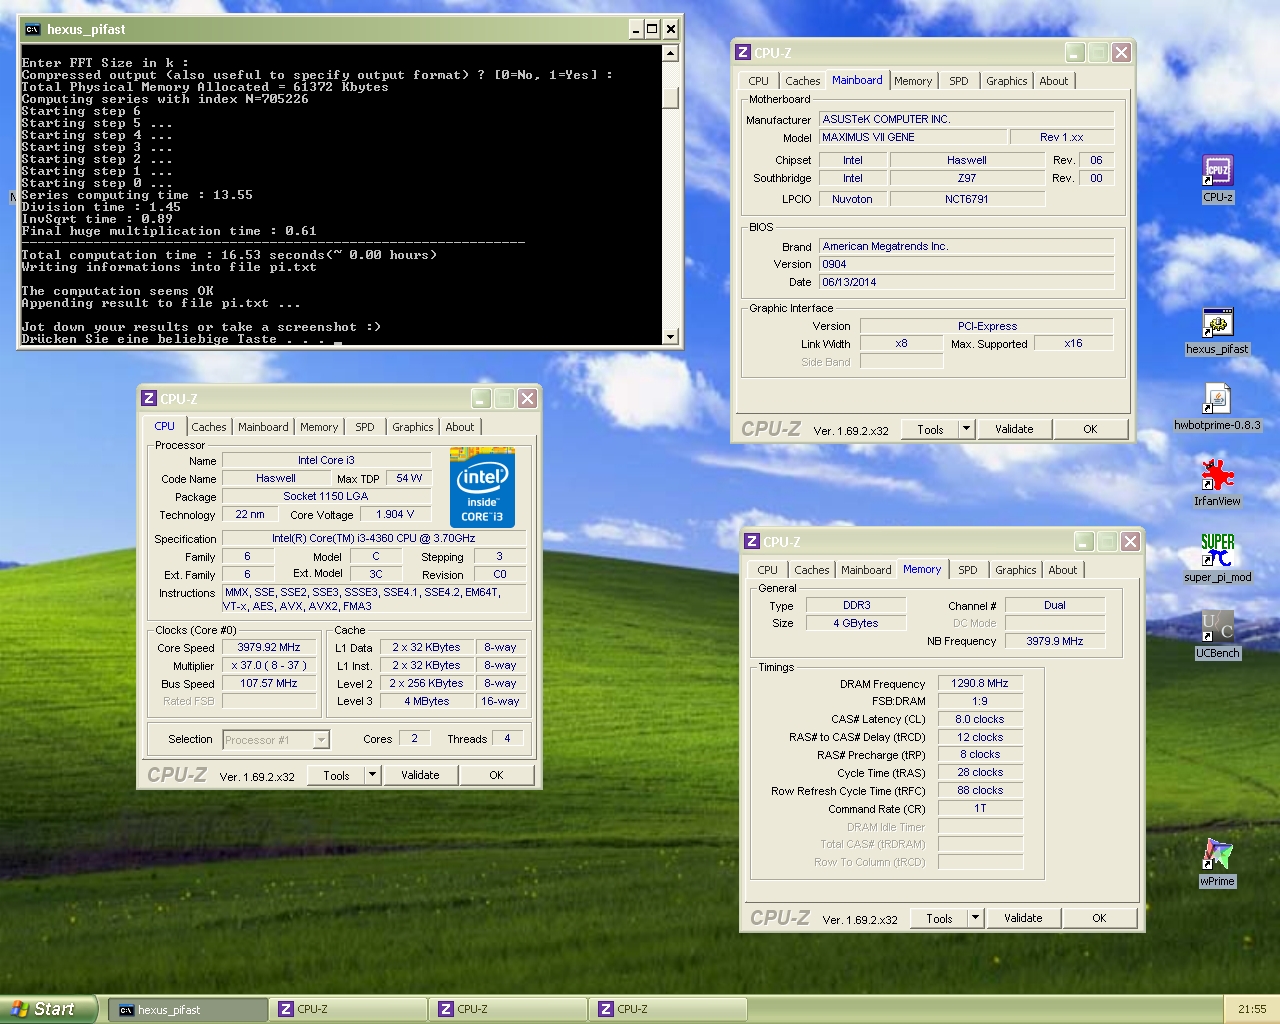Viewport: 1280px width, 1024px height.
Task: Select Graphics tab in the Memory CPU-Z window
Action: pos(1016,571)
